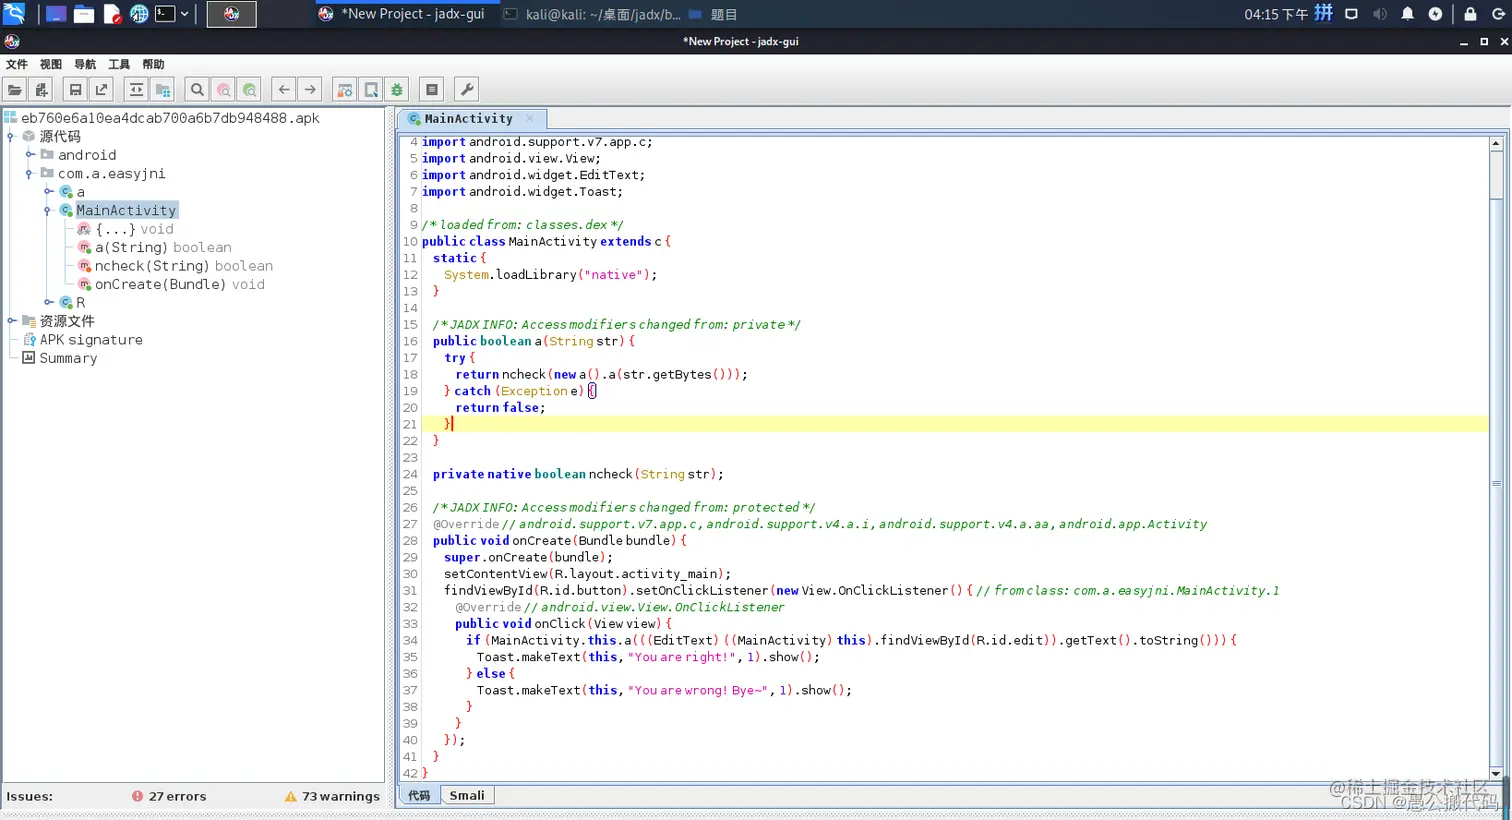Click the navigate back arrow
This screenshot has height=820, width=1512.
[284, 90]
